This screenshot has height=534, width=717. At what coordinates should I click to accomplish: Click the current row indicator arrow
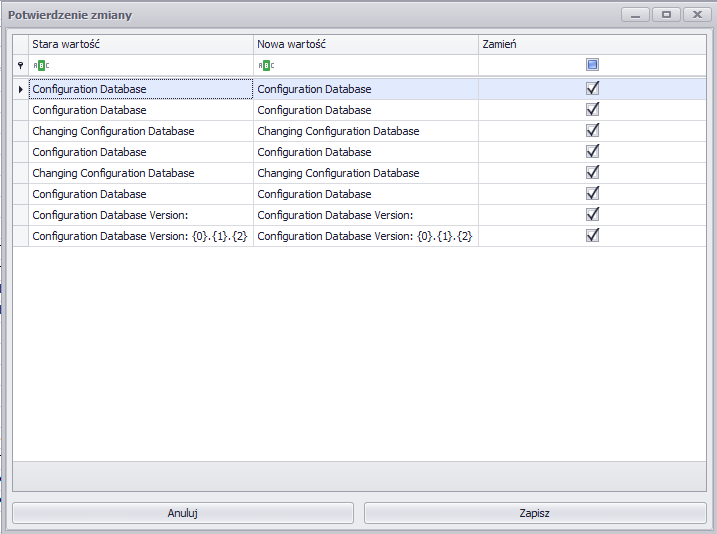(x=21, y=89)
